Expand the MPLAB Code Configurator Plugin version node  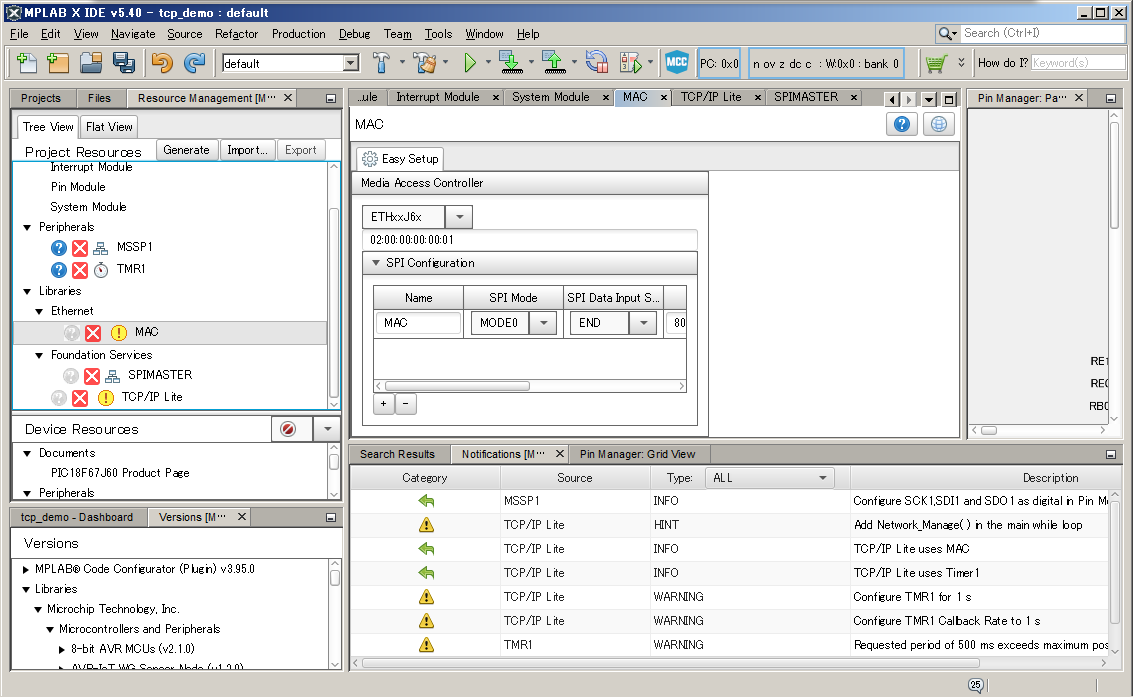click(x=26, y=569)
